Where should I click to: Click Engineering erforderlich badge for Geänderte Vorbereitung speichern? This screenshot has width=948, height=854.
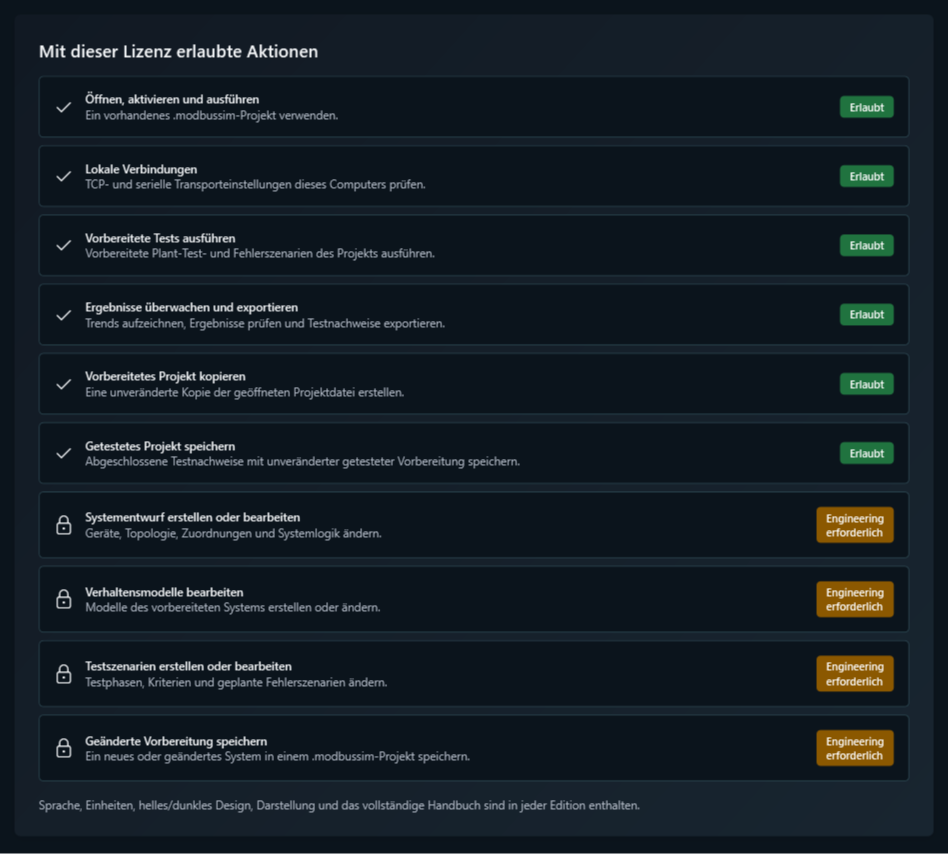pos(855,748)
